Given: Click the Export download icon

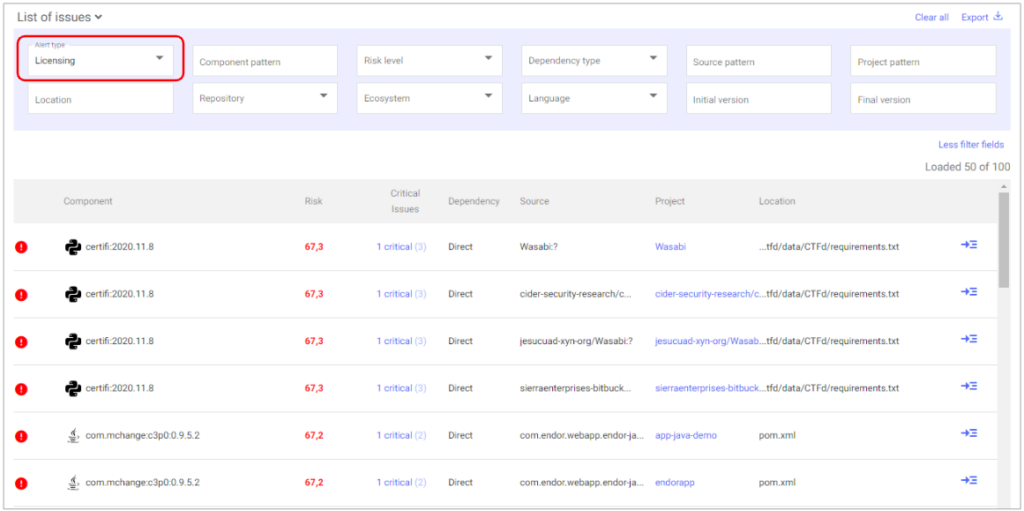Looking at the screenshot, I should tap(997, 17).
